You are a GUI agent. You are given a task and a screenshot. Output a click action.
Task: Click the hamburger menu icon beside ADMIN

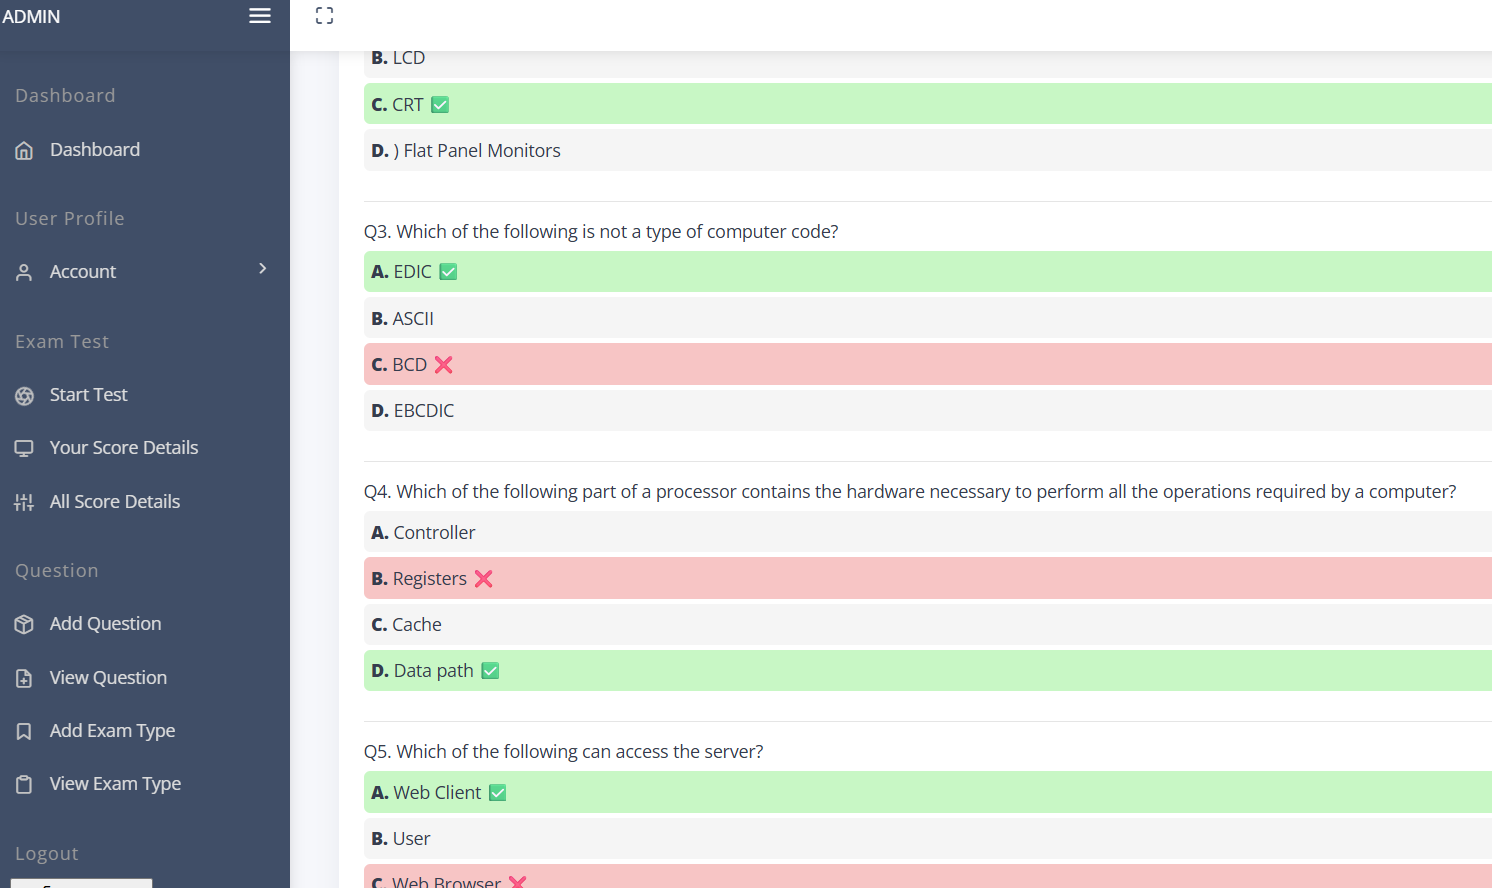coord(260,16)
